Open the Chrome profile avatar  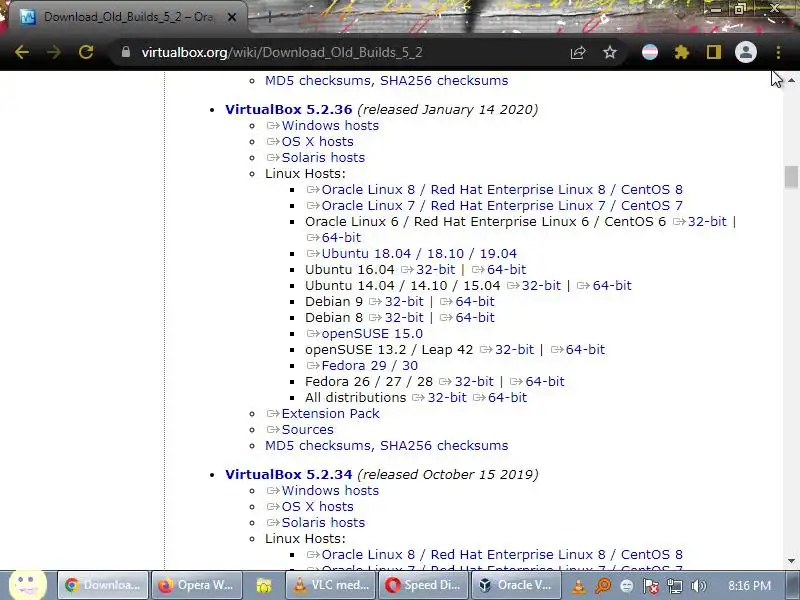pyautogui.click(x=745, y=52)
